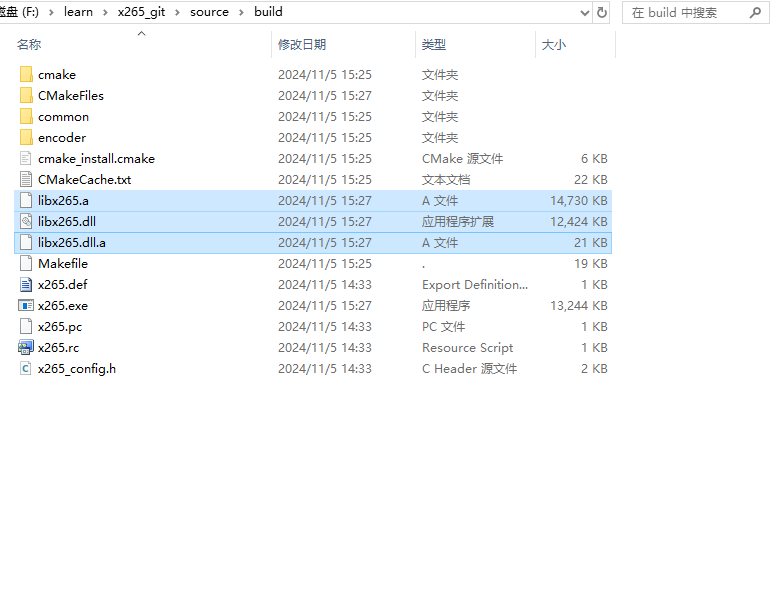Screen dimensions: 782x591
Task: Select the file name libx265.dll.a
Action: tap(72, 242)
